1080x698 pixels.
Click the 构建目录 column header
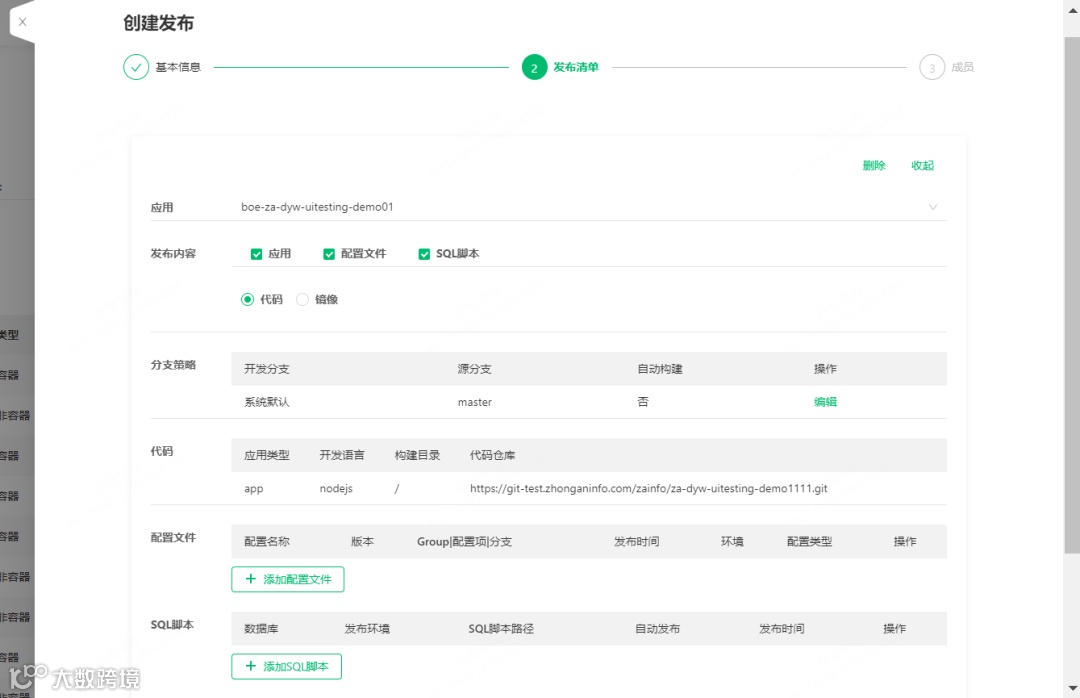coord(417,455)
